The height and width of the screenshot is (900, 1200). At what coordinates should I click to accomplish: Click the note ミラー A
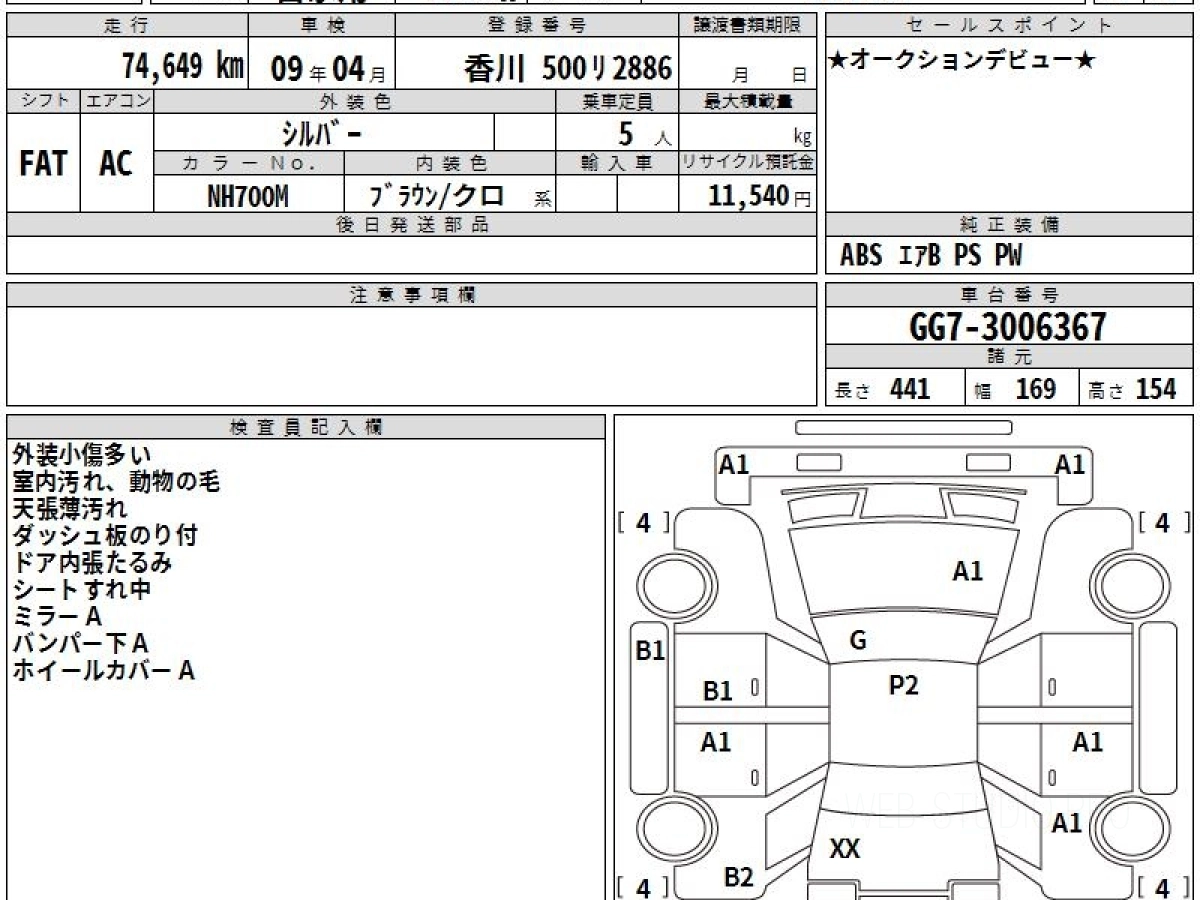(57, 617)
